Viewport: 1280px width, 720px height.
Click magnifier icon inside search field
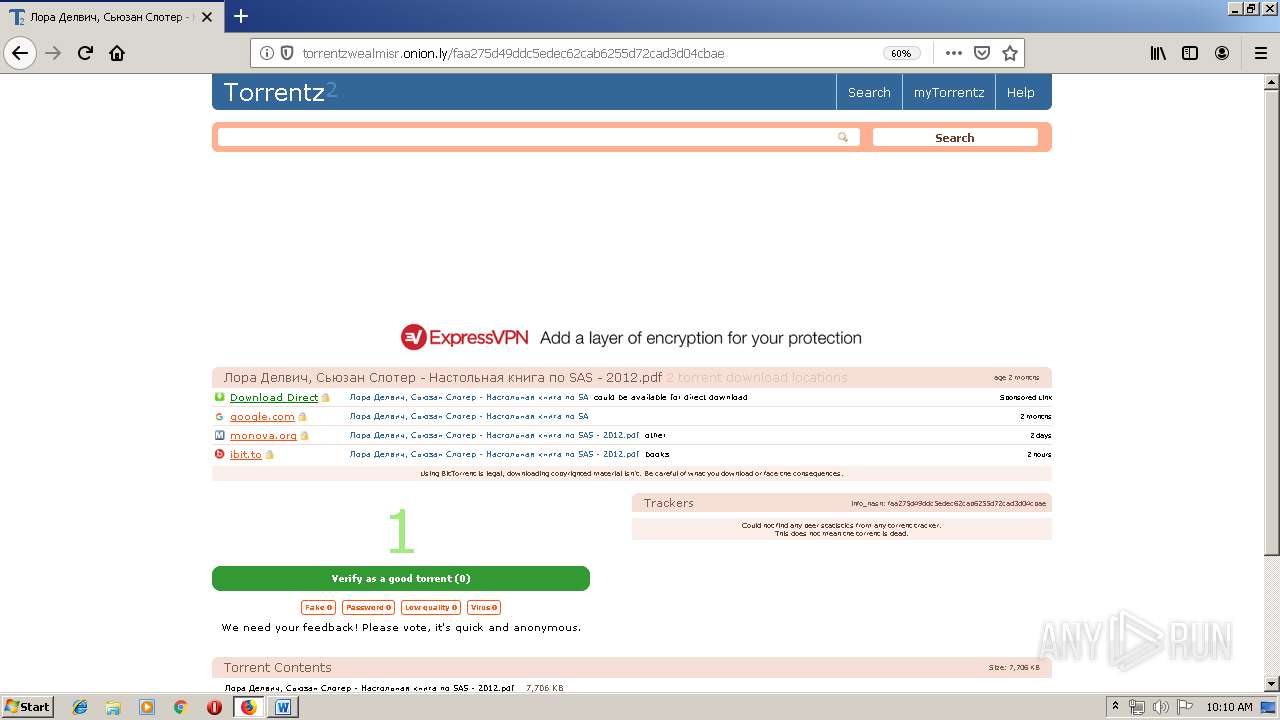pos(843,137)
